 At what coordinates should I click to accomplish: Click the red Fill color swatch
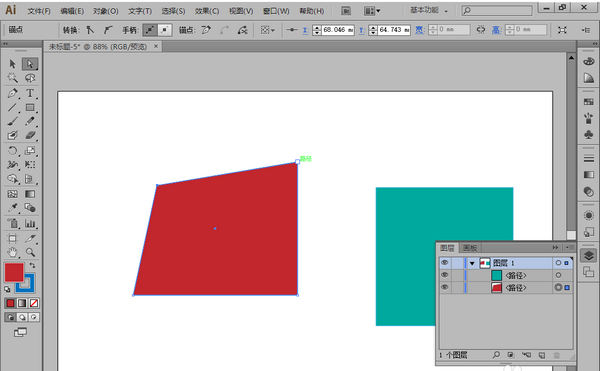click(14, 272)
